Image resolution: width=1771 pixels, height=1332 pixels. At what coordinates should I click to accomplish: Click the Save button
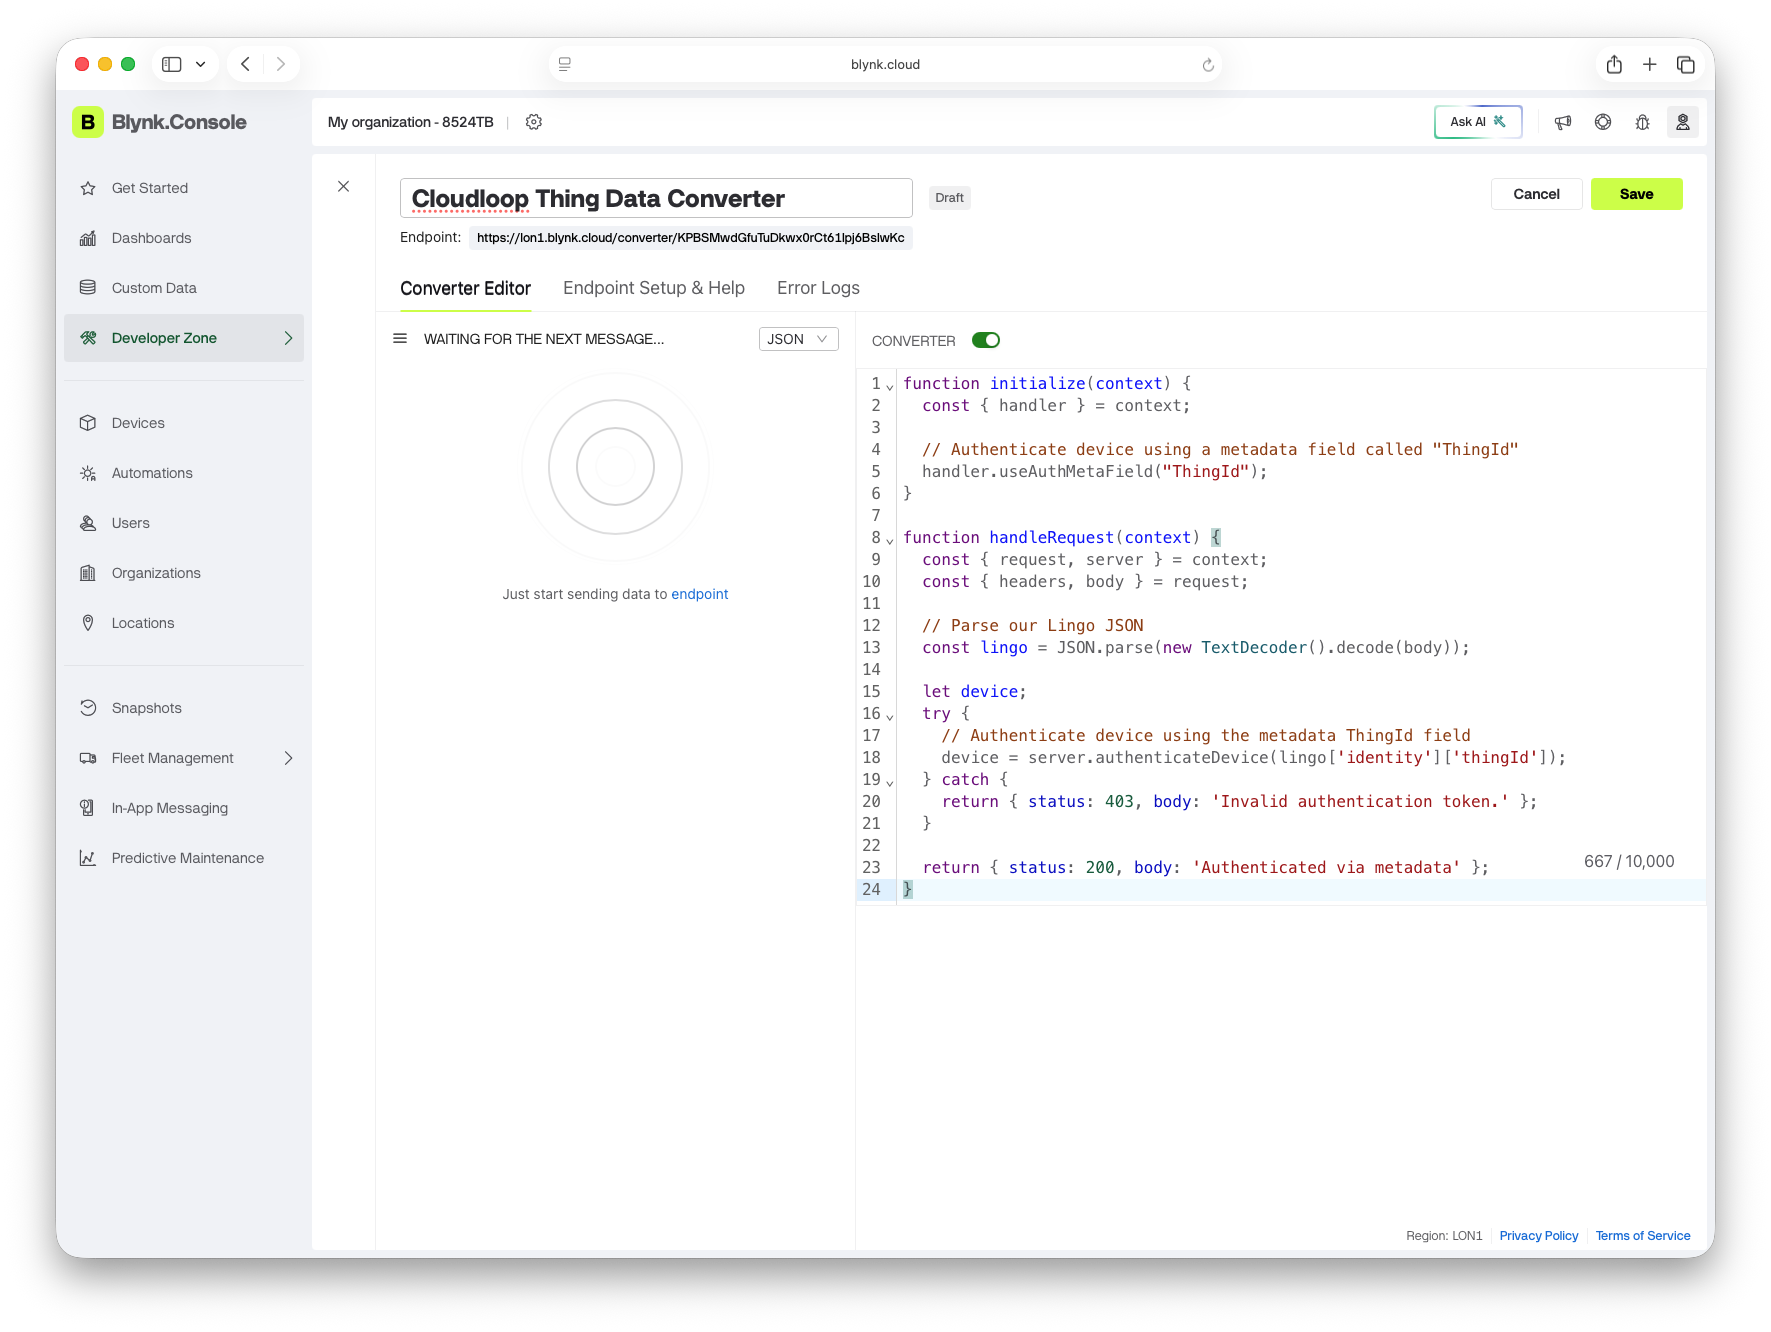(1636, 194)
